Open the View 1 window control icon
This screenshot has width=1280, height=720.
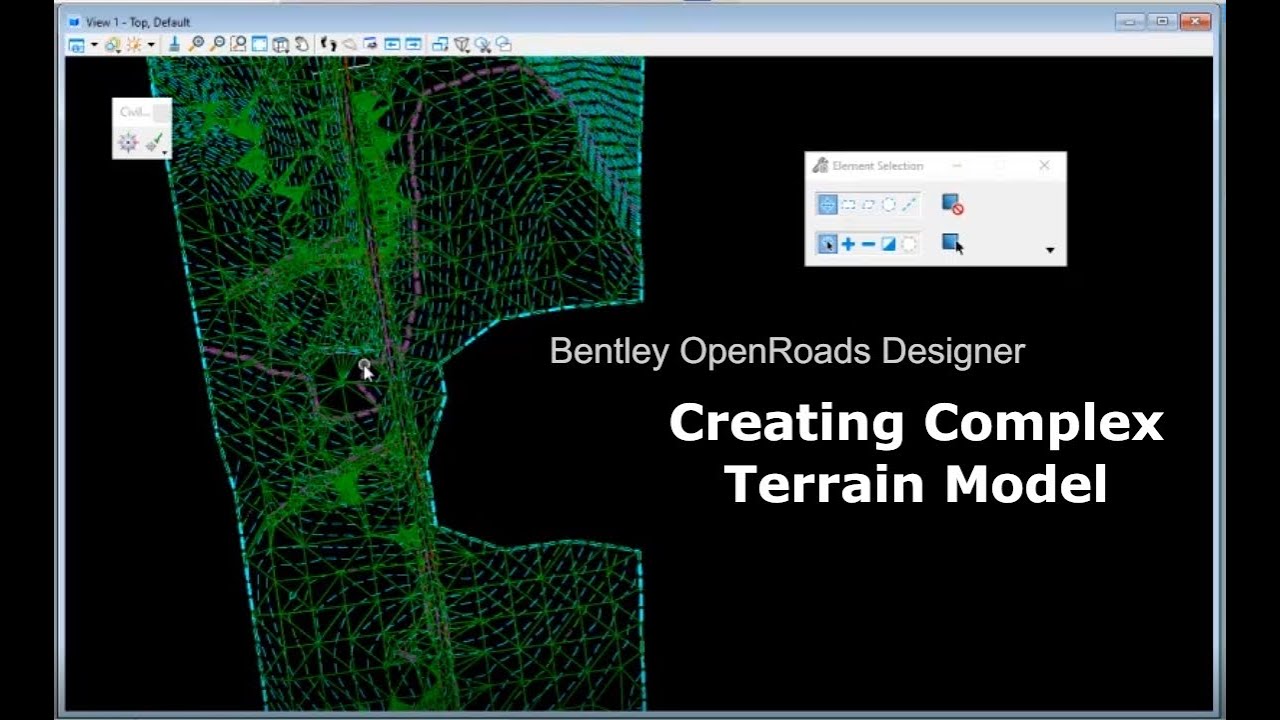[x=74, y=21]
